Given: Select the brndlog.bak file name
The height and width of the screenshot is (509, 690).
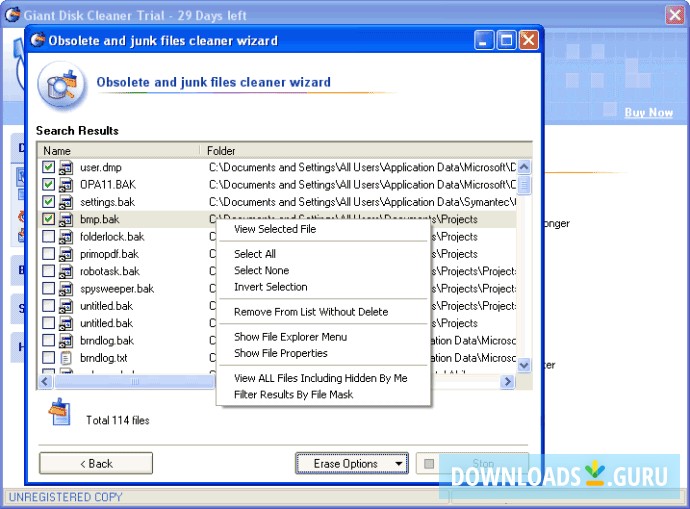Looking at the screenshot, I should 107,341.
